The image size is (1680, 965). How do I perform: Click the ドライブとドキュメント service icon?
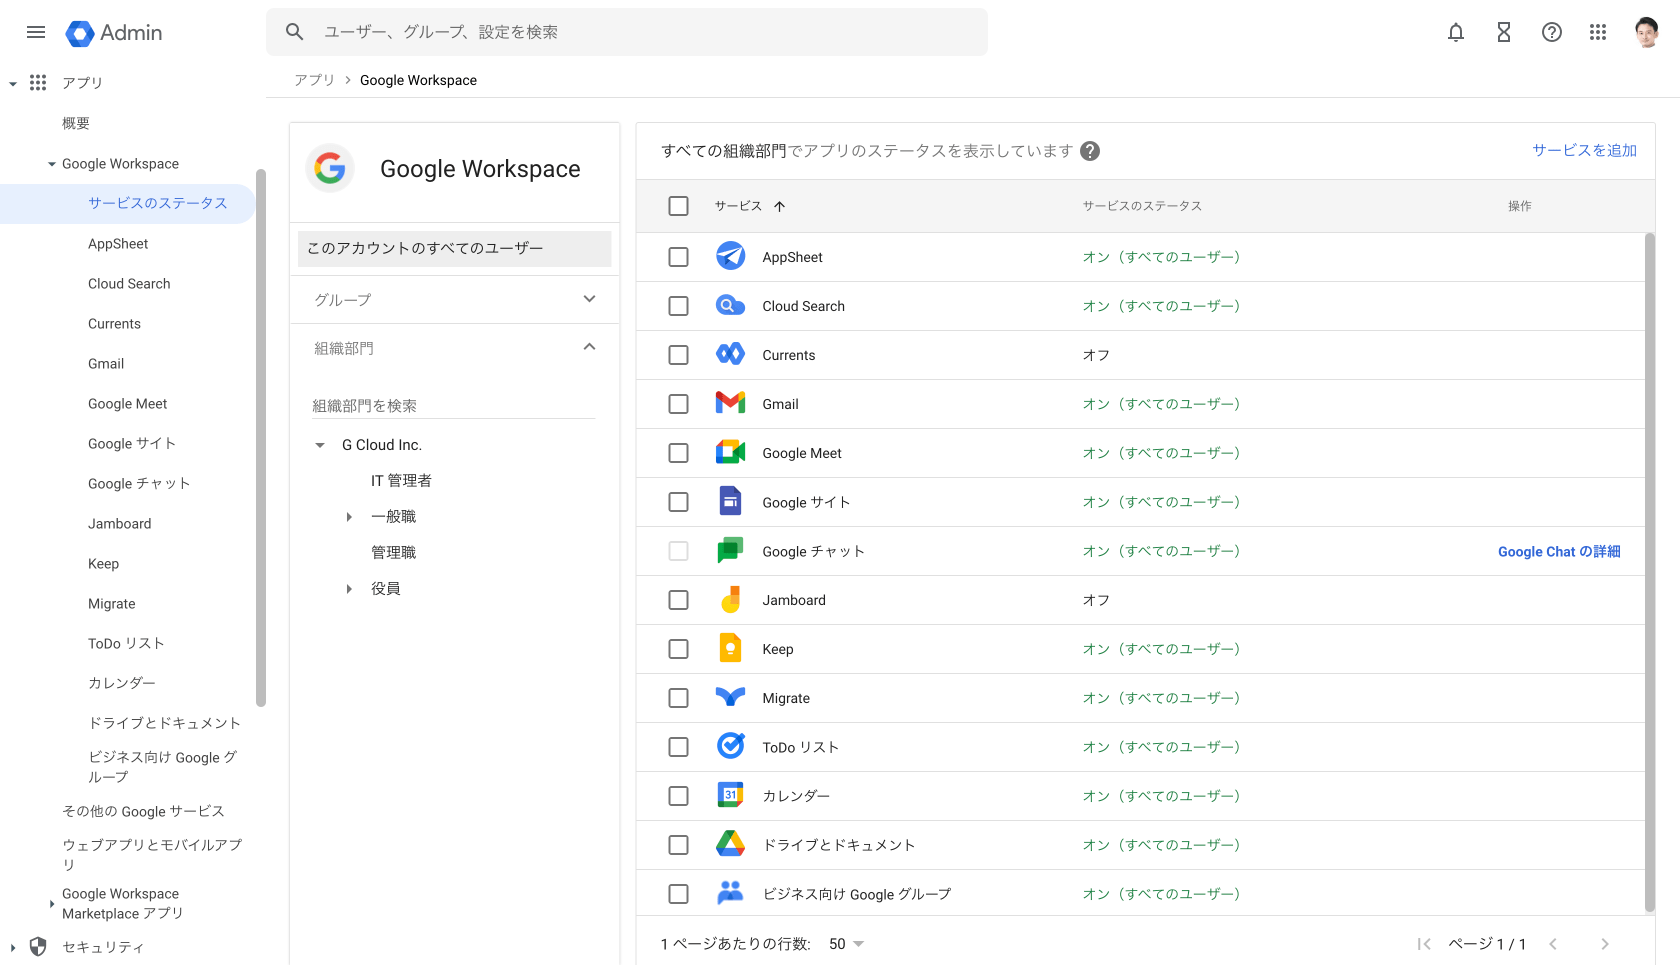(731, 845)
